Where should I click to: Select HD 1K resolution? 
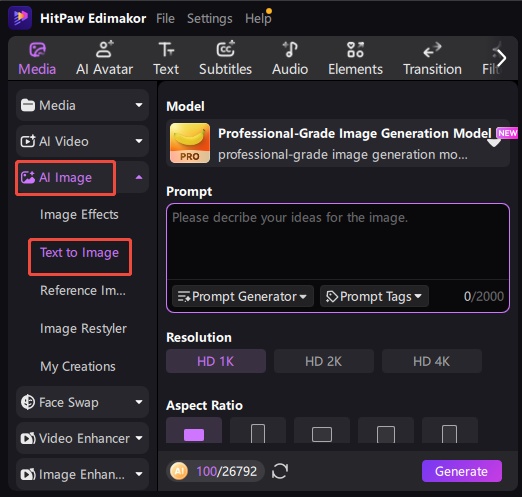pos(216,361)
